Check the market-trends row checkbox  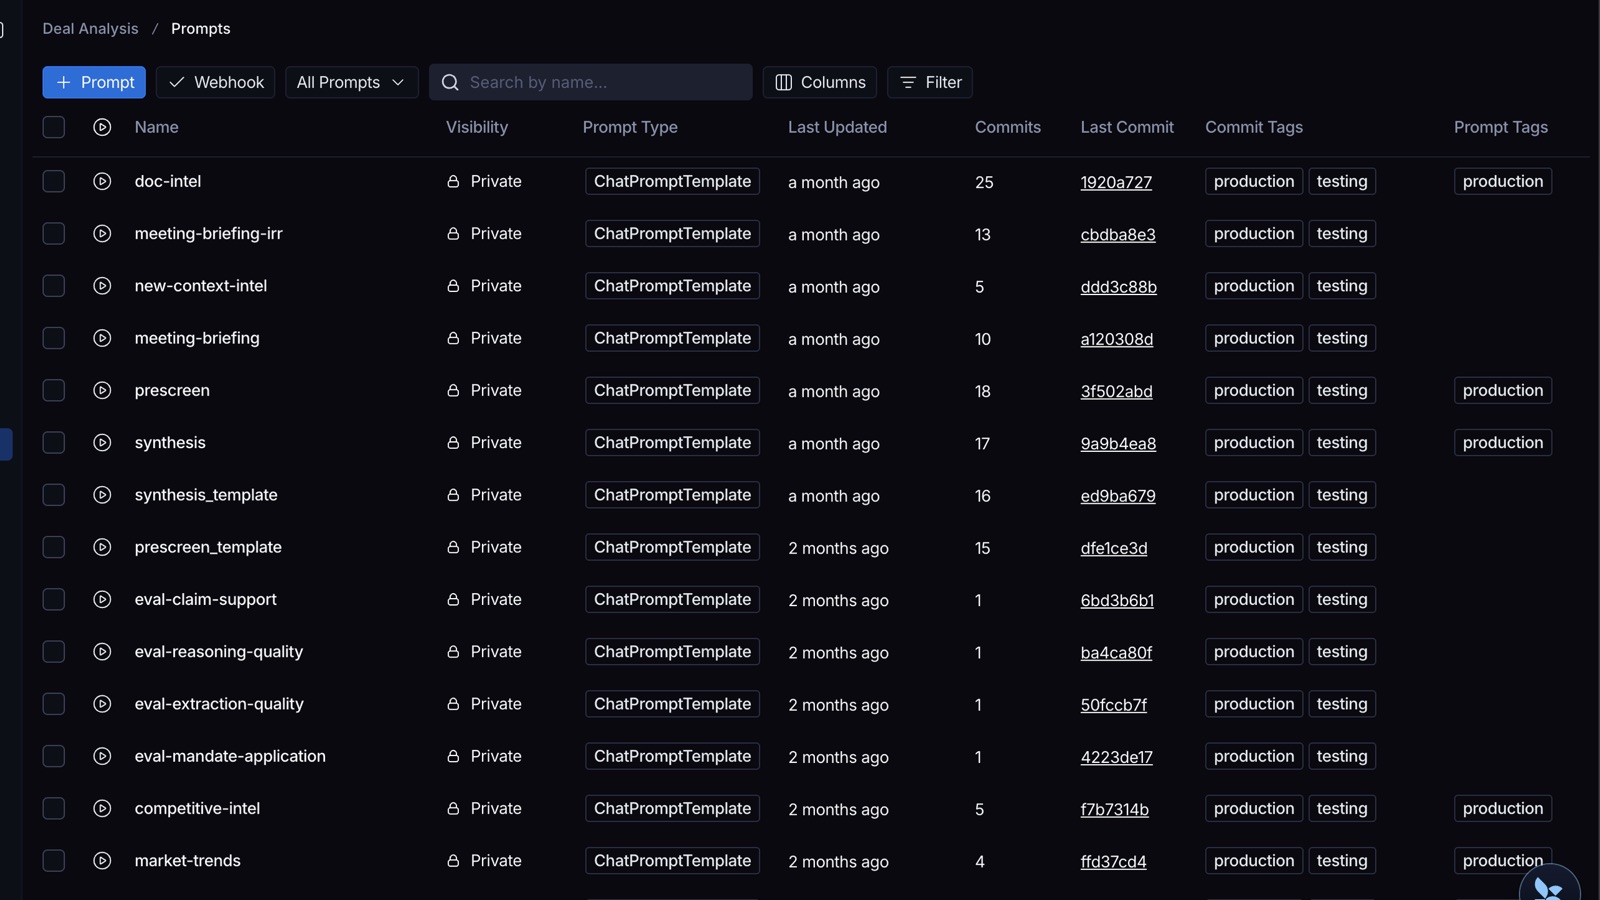[54, 860]
